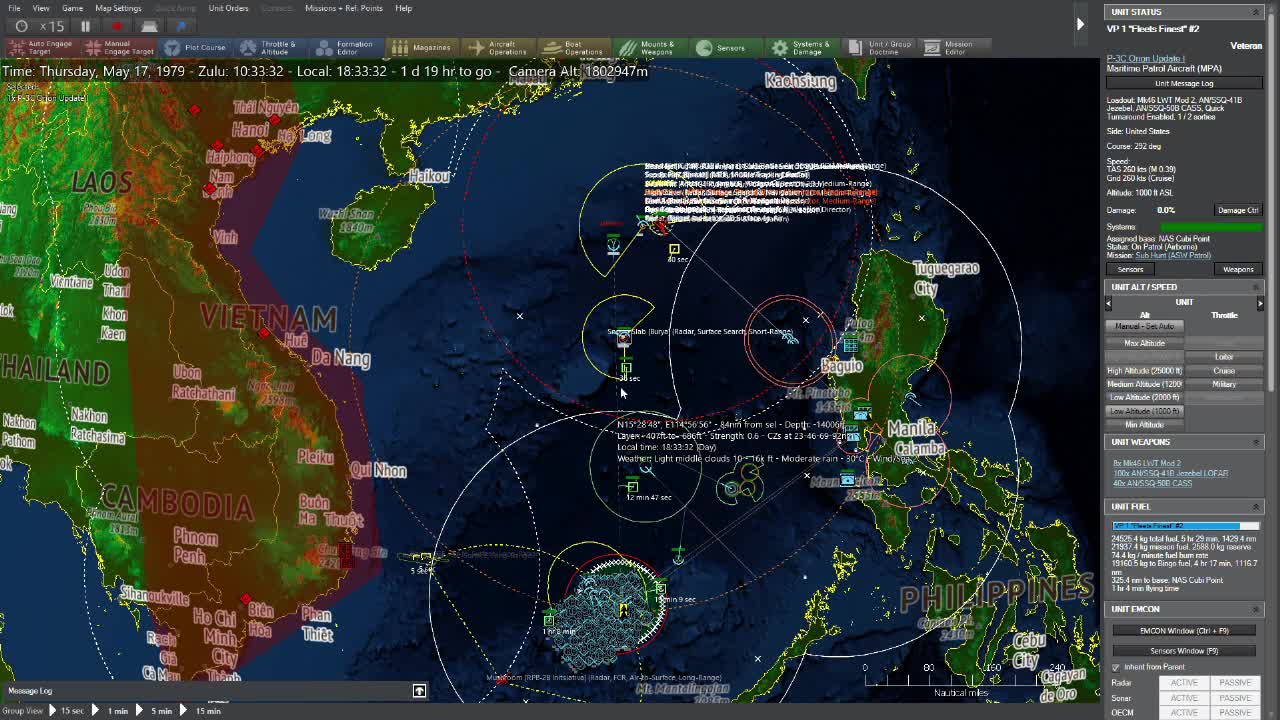Open Missions + Ref. Points menu
1280x720 pixels.
pyautogui.click(x=344, y=8)
